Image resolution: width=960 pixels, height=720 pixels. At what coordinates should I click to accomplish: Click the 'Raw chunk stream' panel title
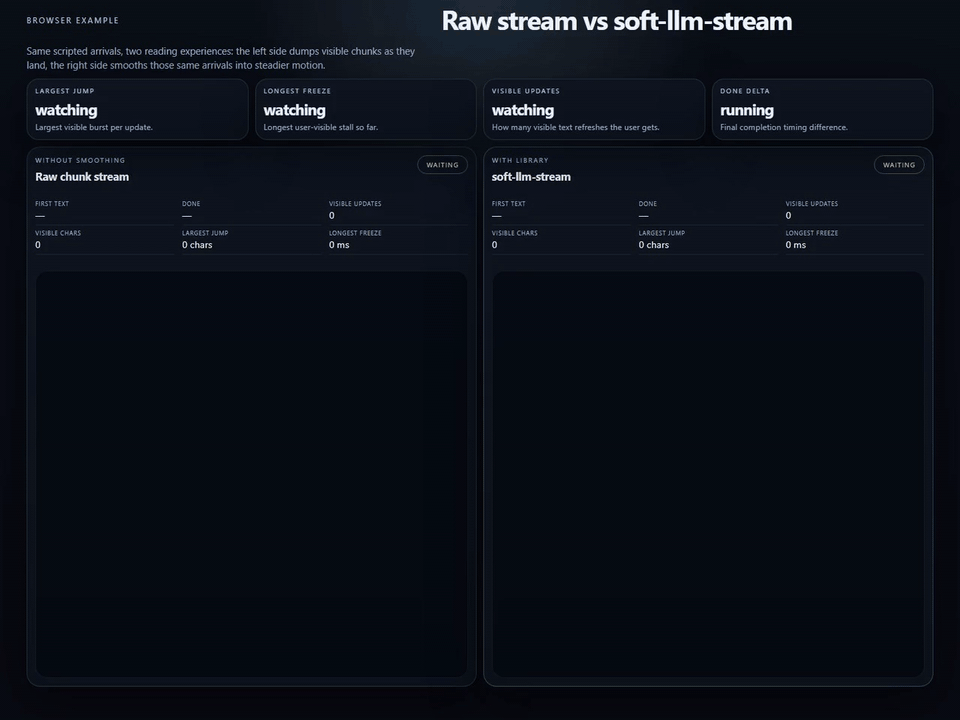click(82, 177)
